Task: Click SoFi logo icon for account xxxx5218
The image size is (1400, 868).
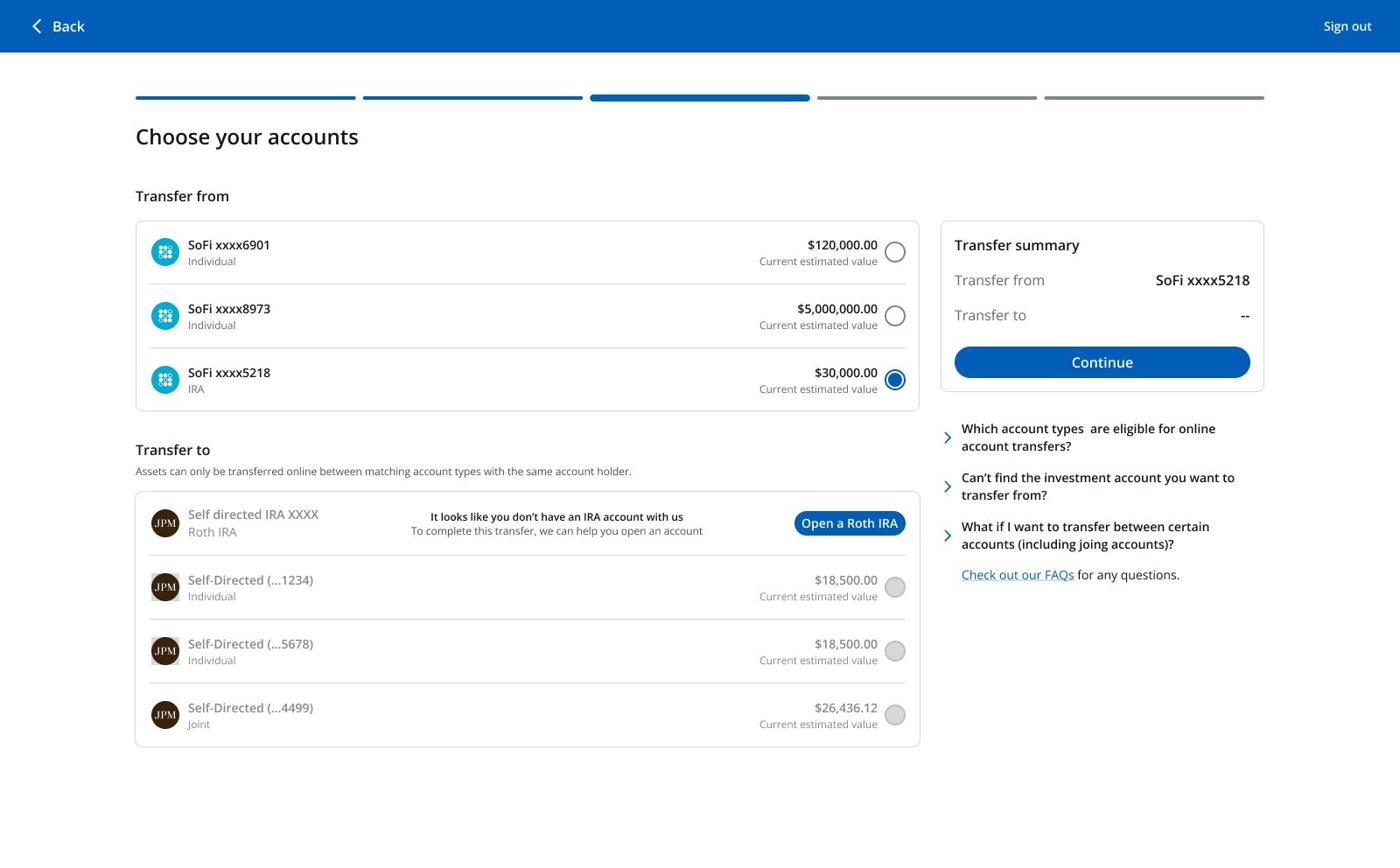Action: click(165, 380)
